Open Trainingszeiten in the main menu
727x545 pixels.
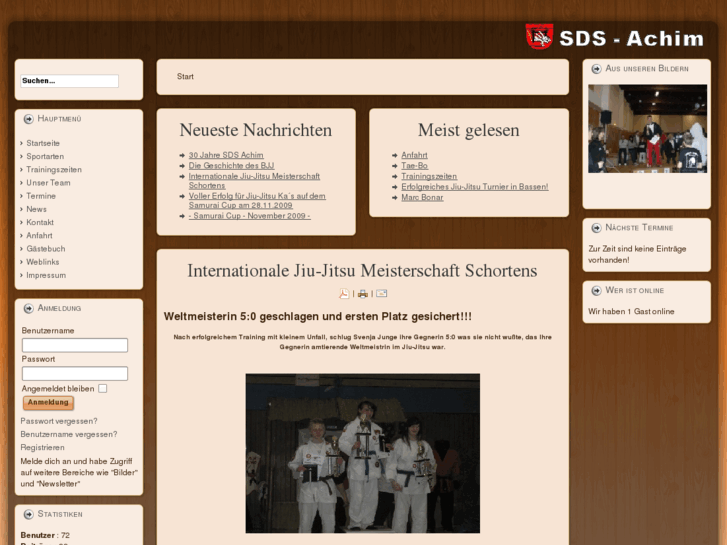pyautogui.click(x=54, y=170)
